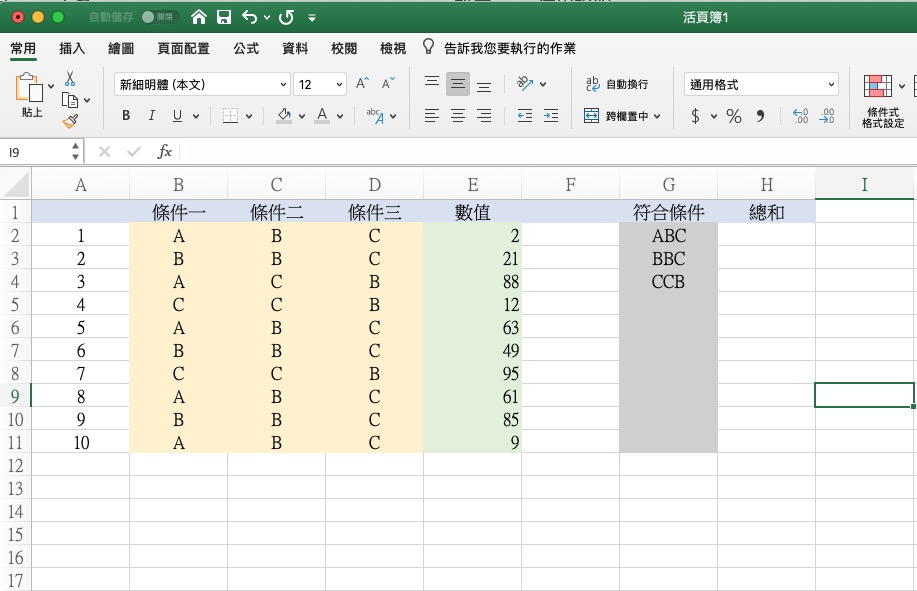Click the Format Painter brush icon
The width and height of the screenshot is (917, 591).
click(x=70, y=121)
